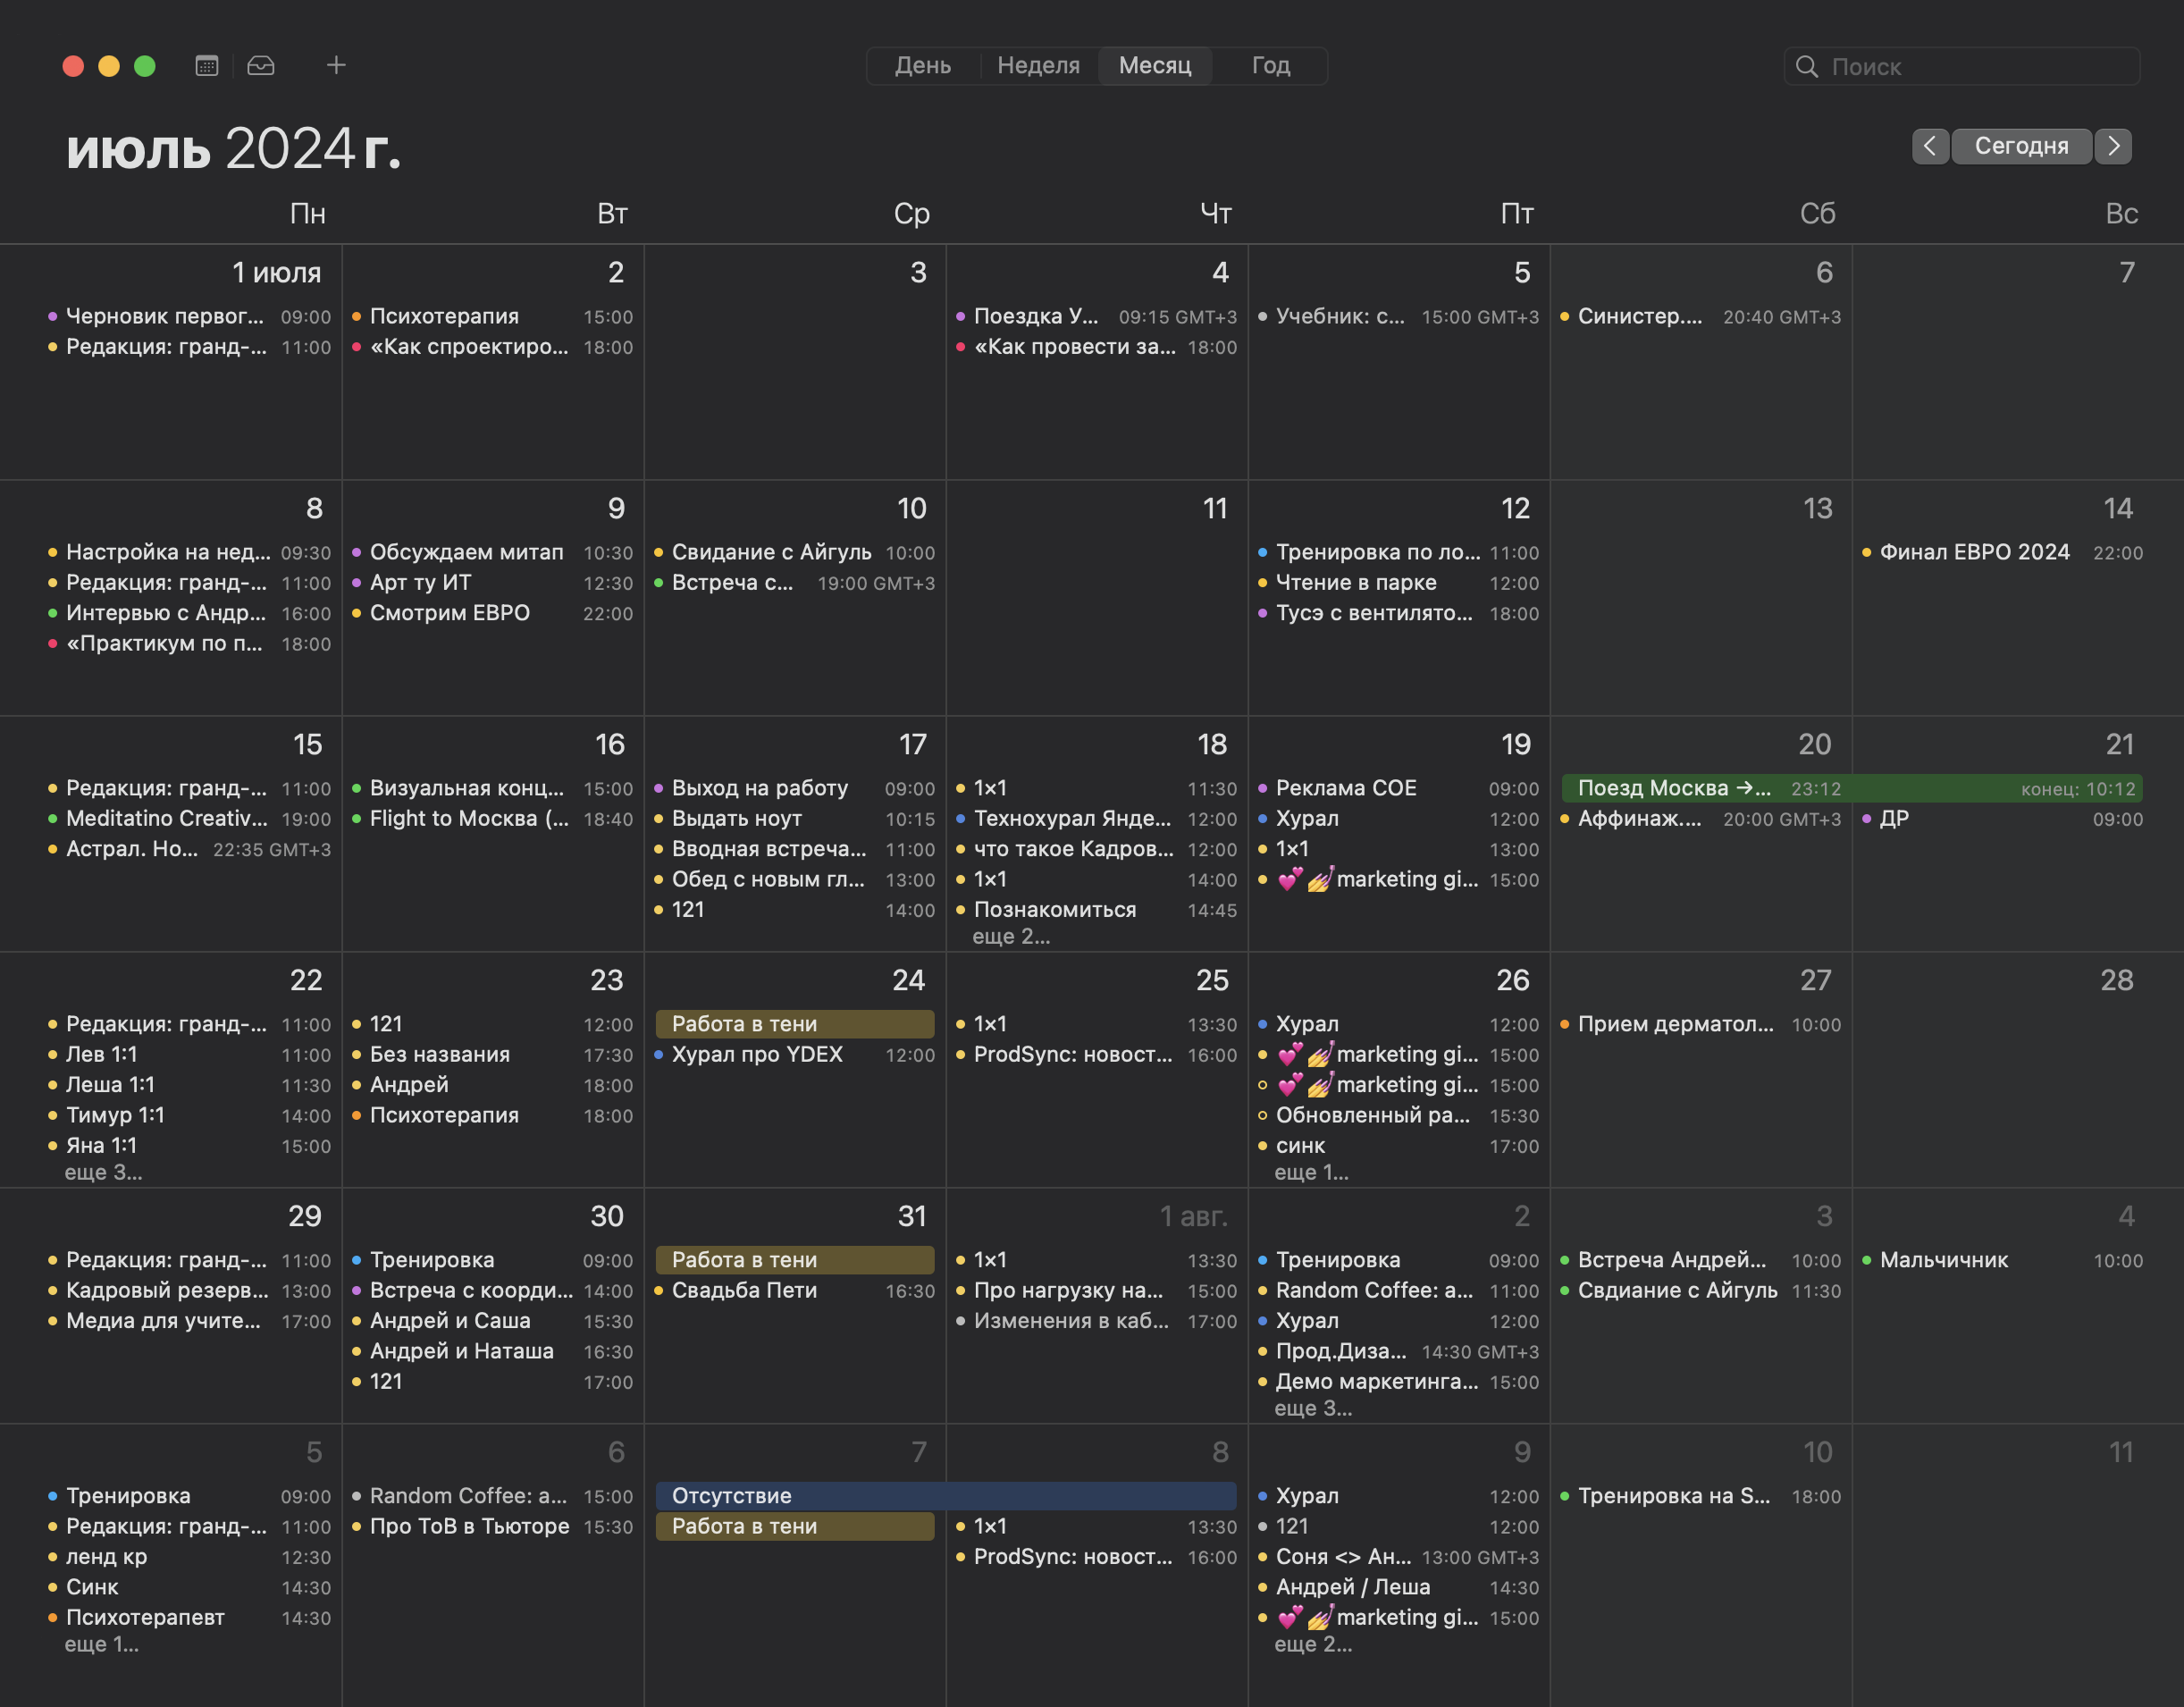Viewport: 2184px width, 1707px height.
Task: Open Без названия event on July 23
Action: (x=493, y=1056)
